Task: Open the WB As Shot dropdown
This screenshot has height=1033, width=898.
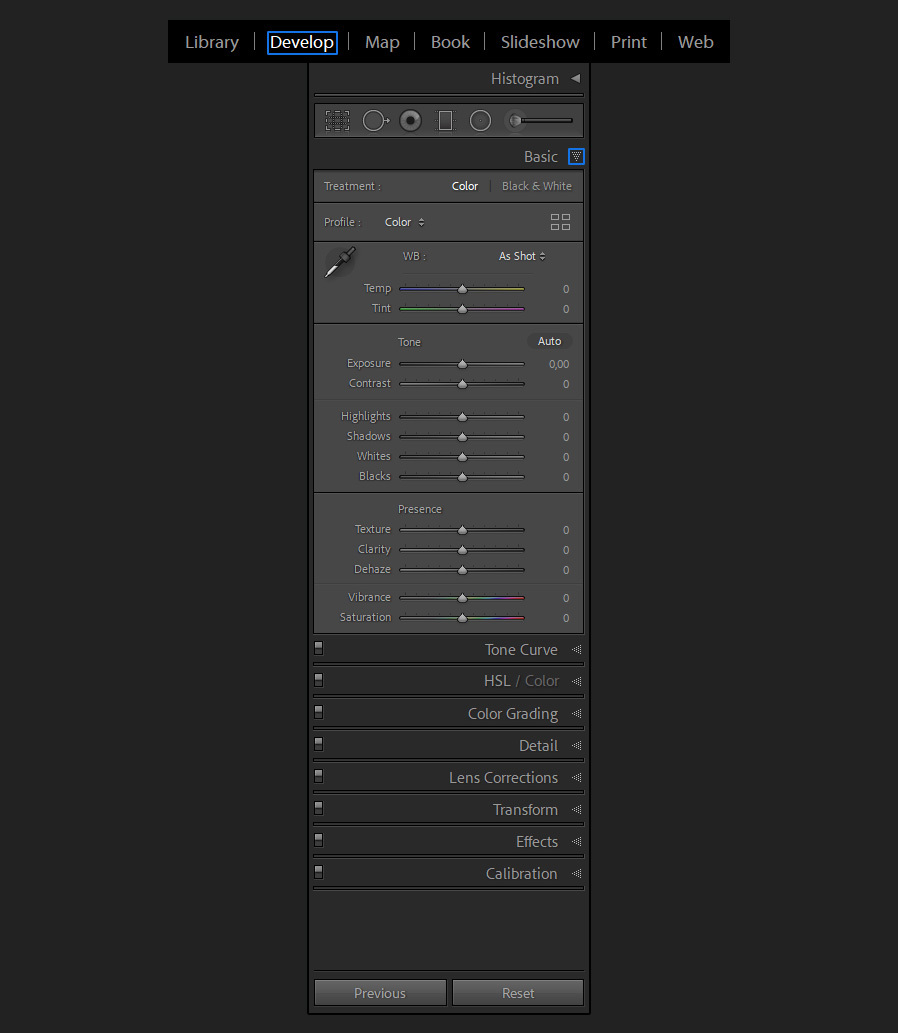Action: 522,256
